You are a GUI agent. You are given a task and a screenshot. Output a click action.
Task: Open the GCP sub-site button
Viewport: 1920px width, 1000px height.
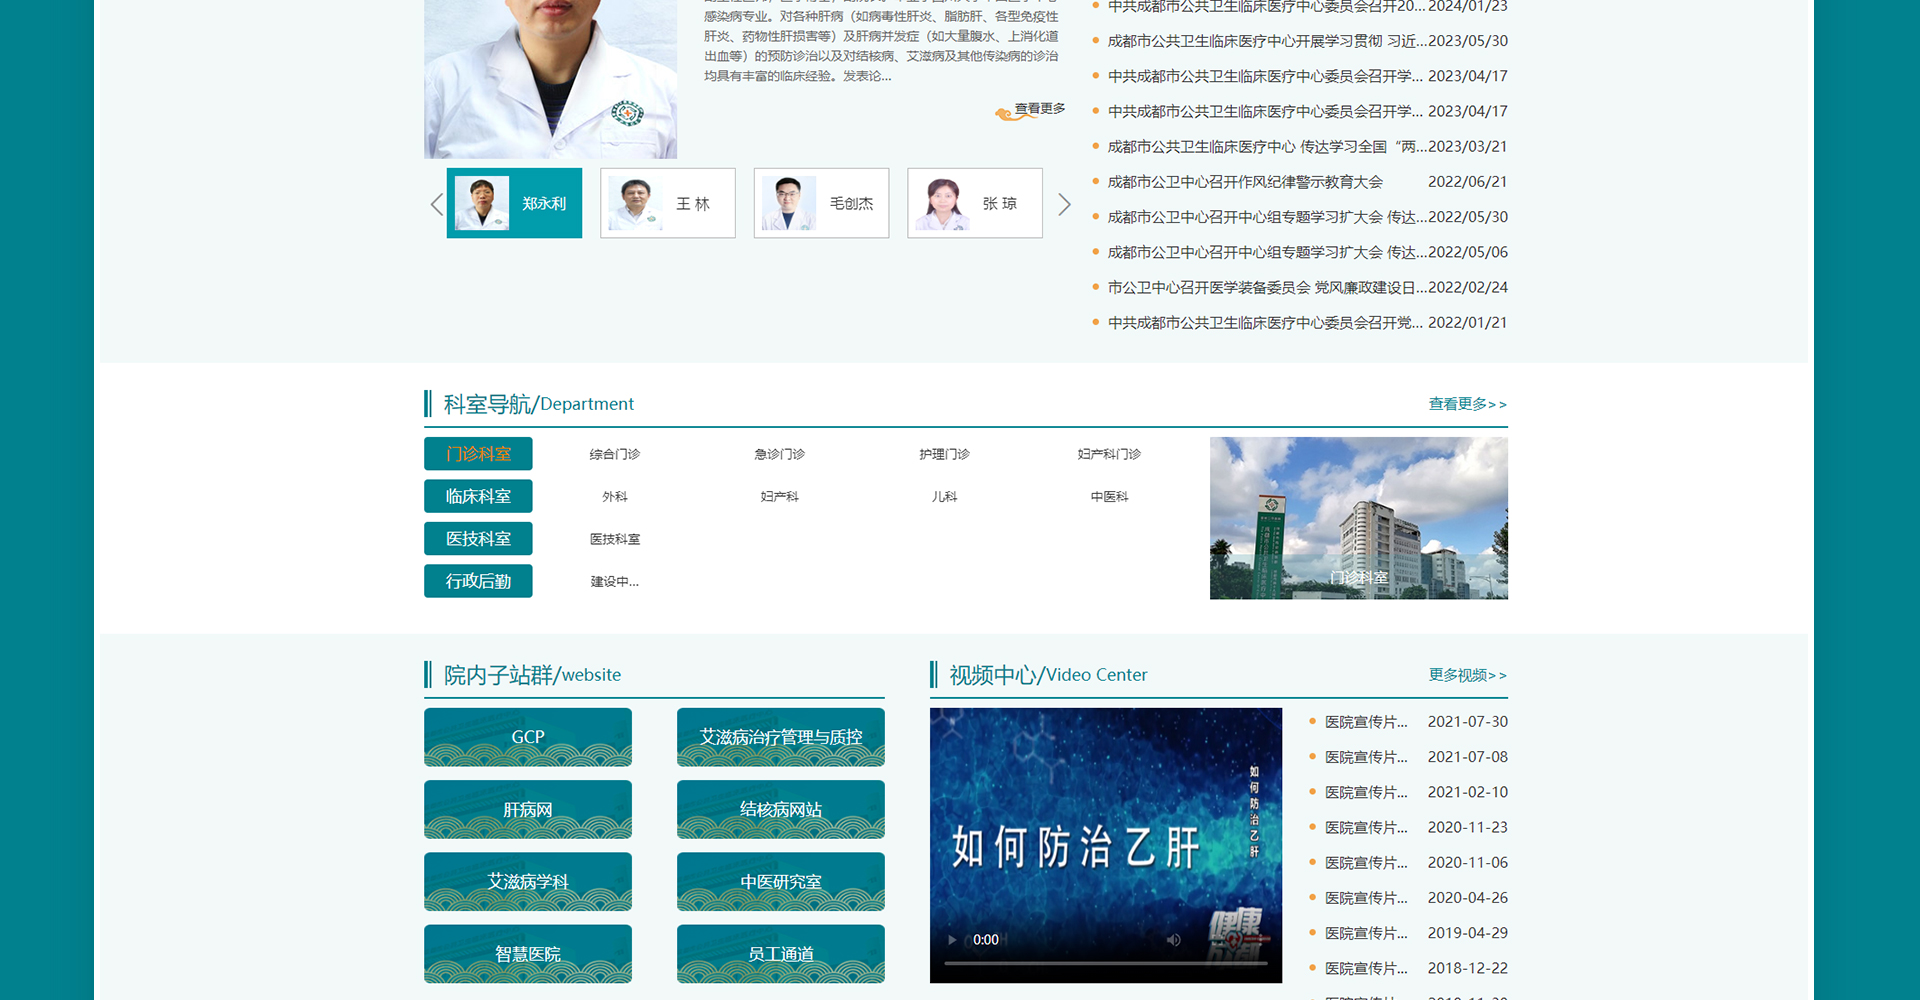pos(527,737)
